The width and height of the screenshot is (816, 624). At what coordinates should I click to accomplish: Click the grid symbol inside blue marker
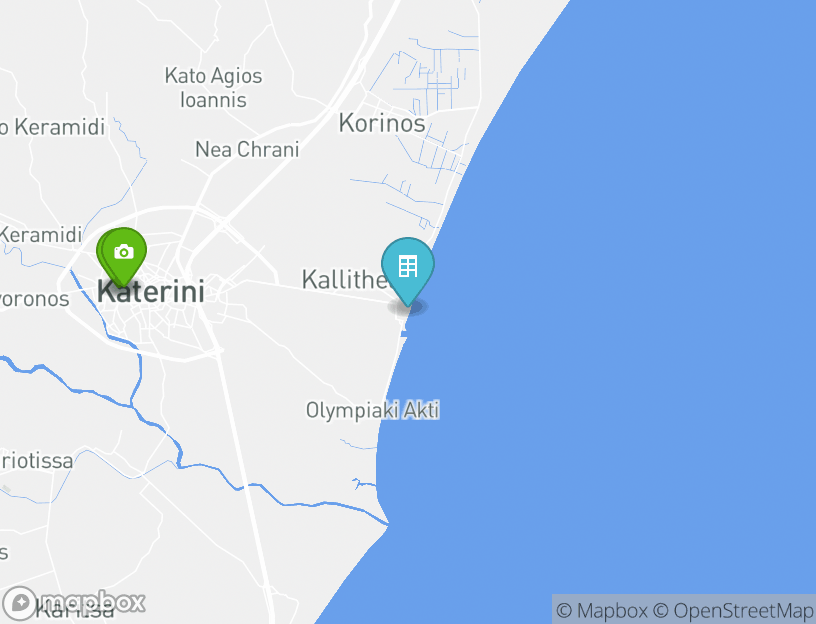pos(407,266)
